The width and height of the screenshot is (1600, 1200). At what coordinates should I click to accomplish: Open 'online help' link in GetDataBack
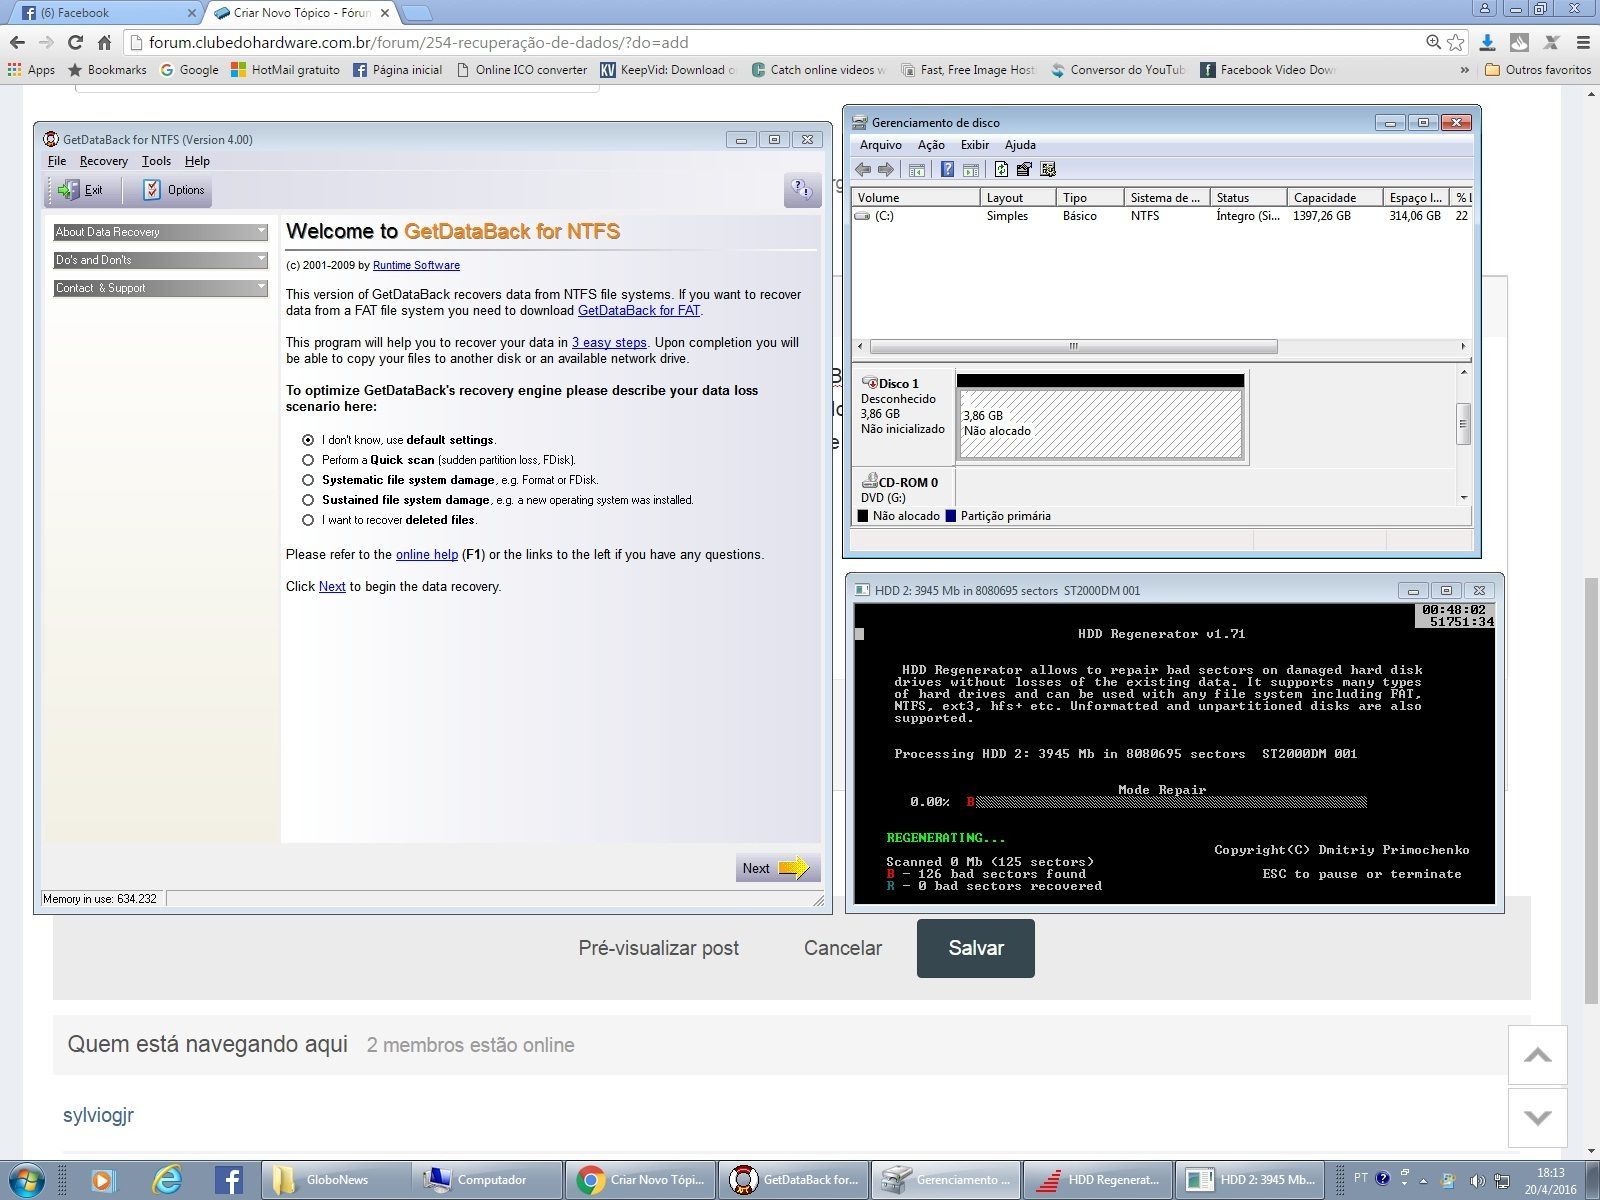(x=427, y=554)
